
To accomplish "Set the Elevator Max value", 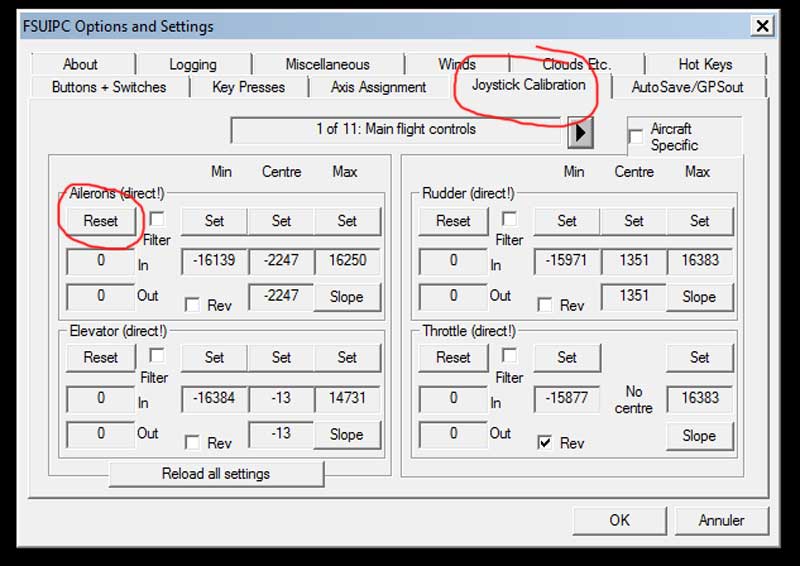I will click(347, 357).
